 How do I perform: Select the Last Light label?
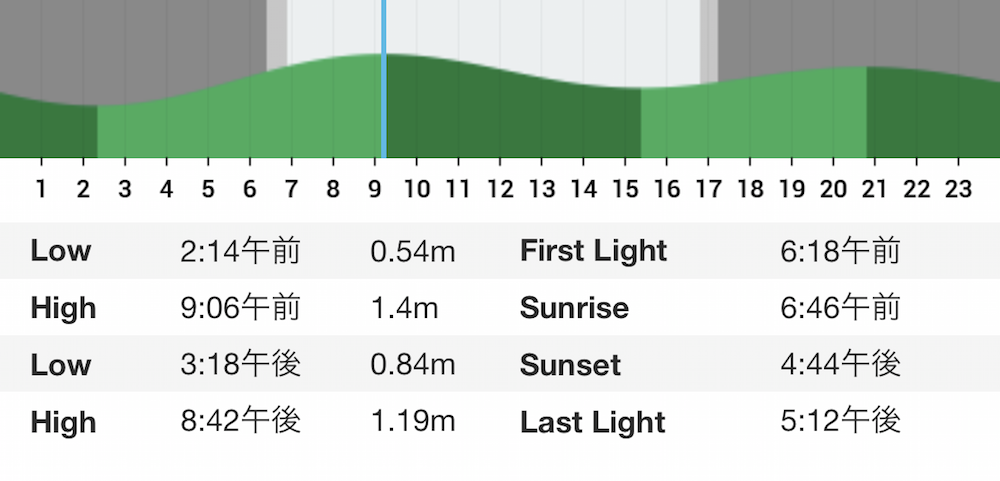(593, 422)
